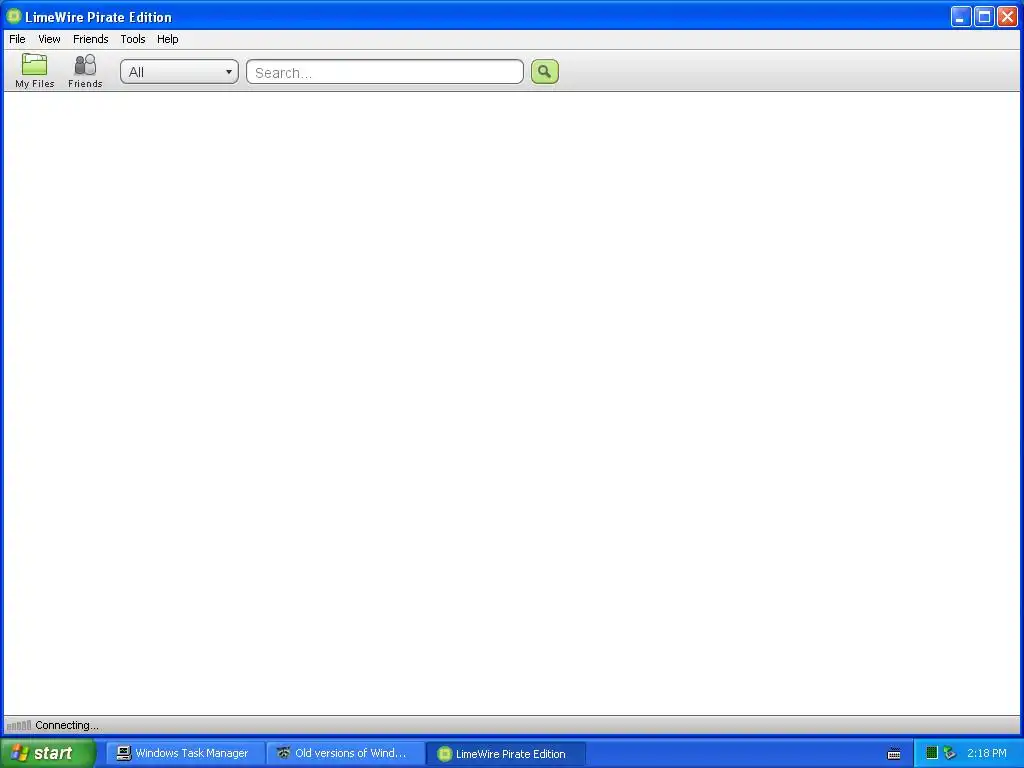Open the My Files library
This screenshot has height=768, width=1024.
click(x=35, y=71)
